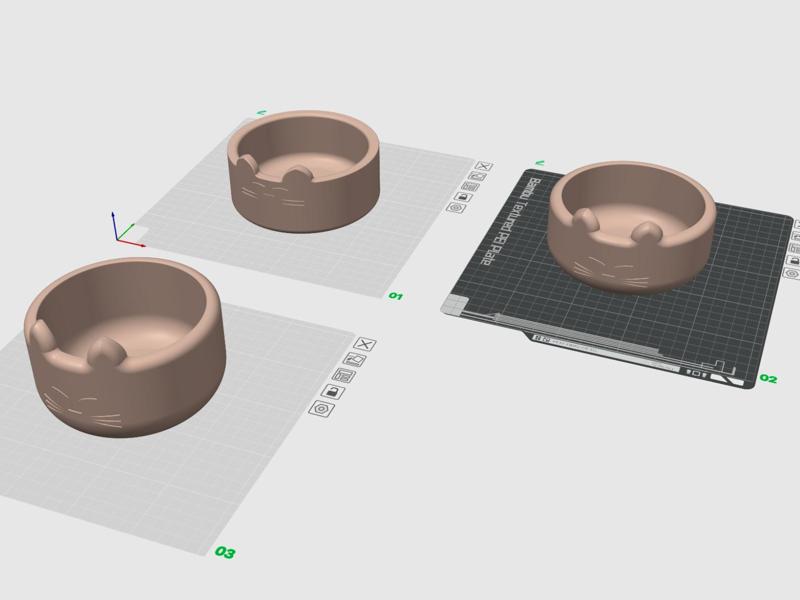Open plate 03 settings hexagon icon
Viewport: 800px width, 600px height.
(x=322, y=409)
